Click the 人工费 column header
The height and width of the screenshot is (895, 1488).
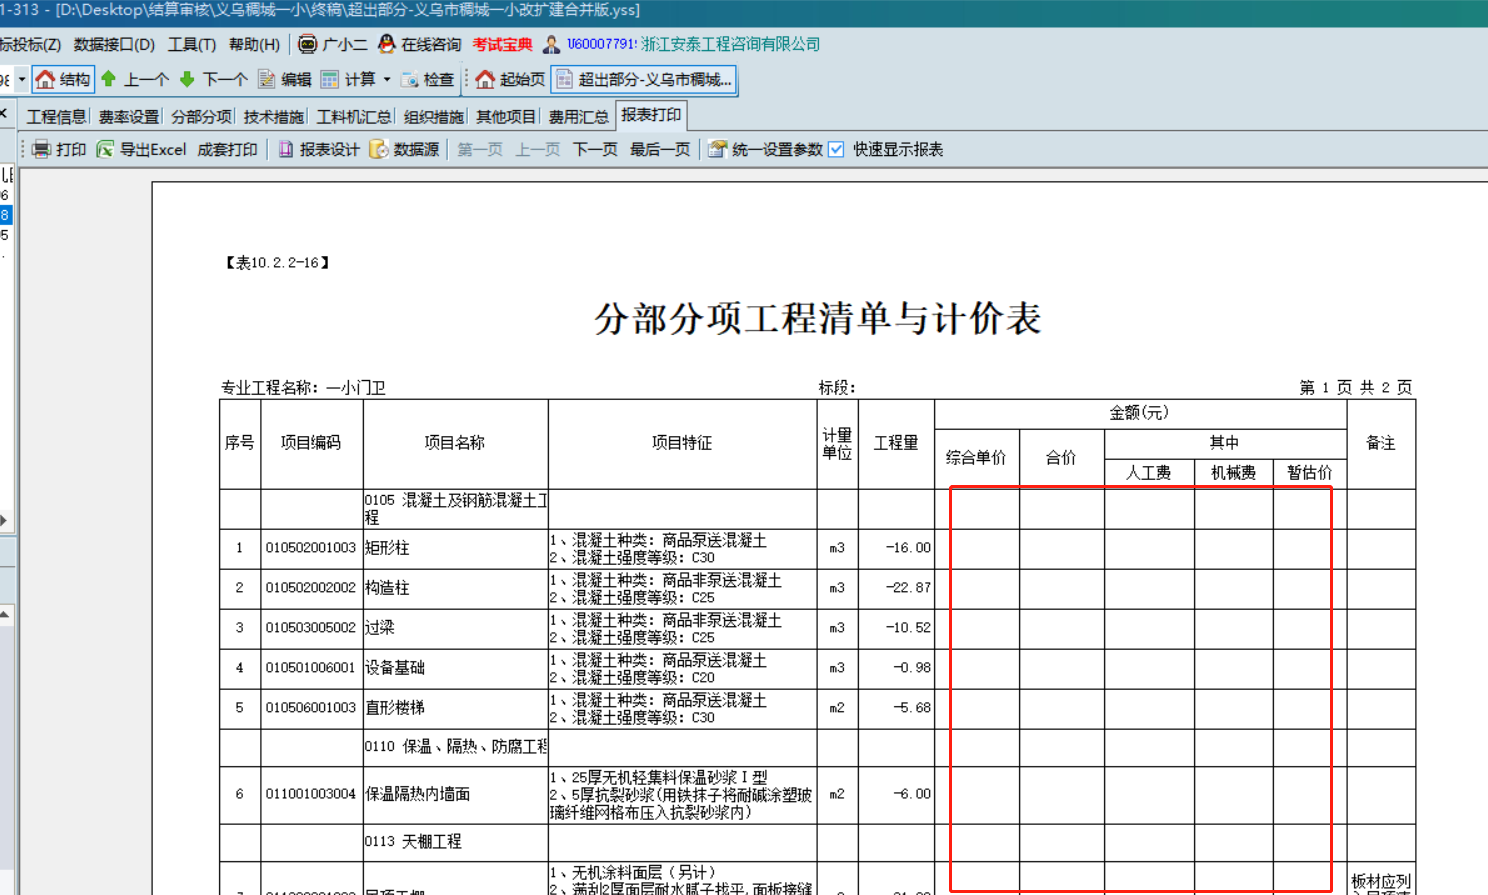(1148, 473)
